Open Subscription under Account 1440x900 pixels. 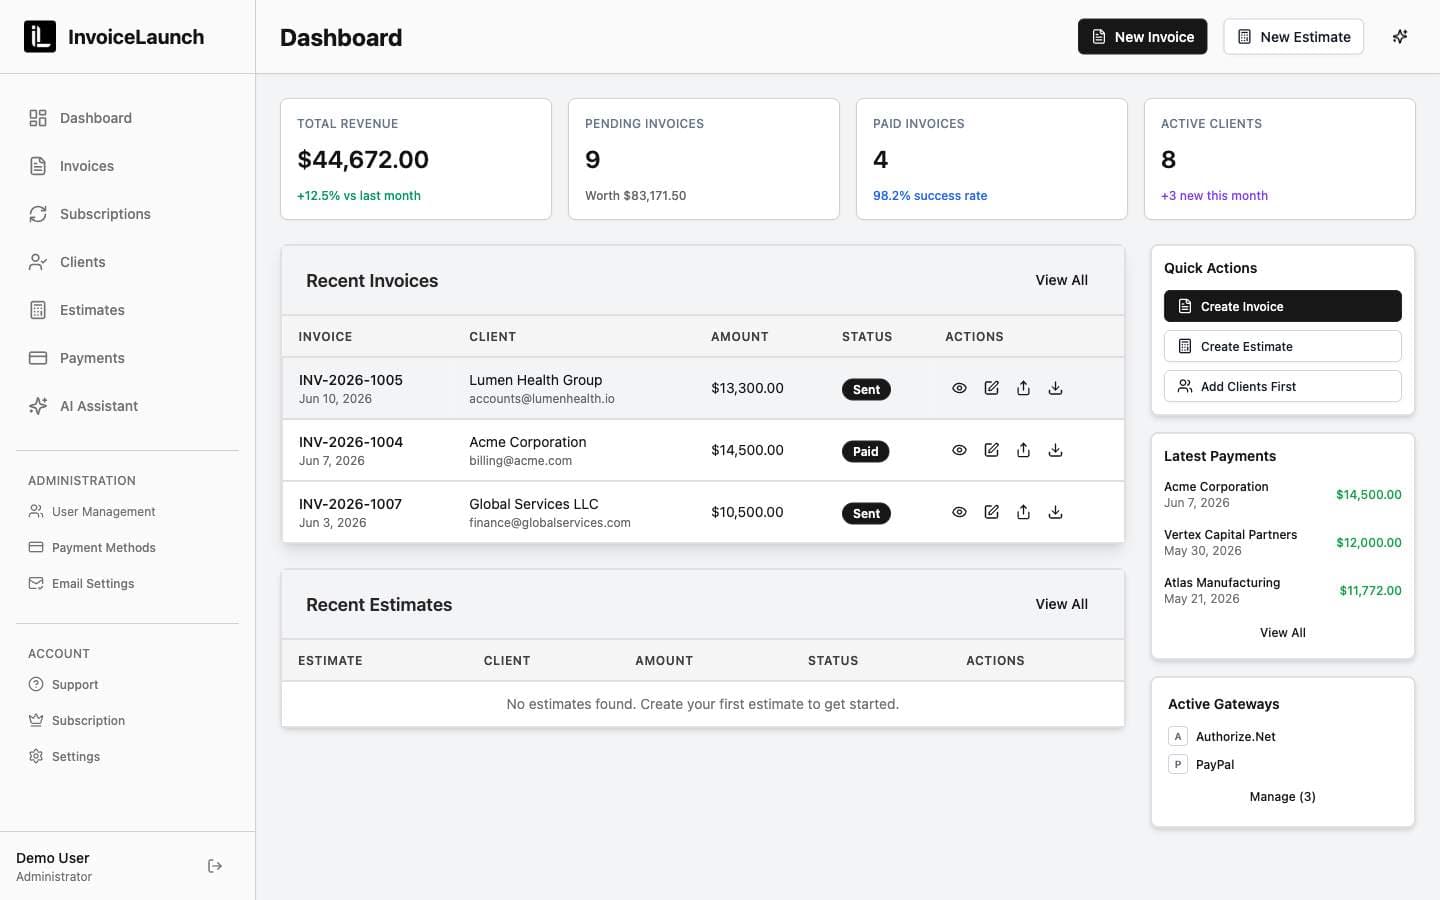[127, 720]
